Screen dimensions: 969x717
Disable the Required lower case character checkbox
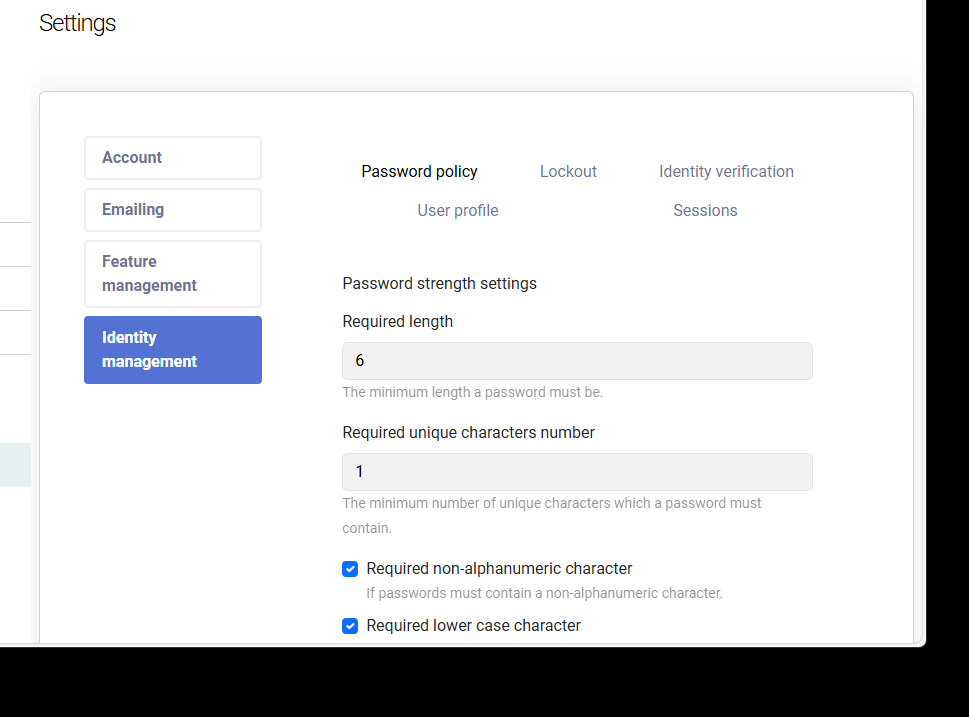(350, 627)
